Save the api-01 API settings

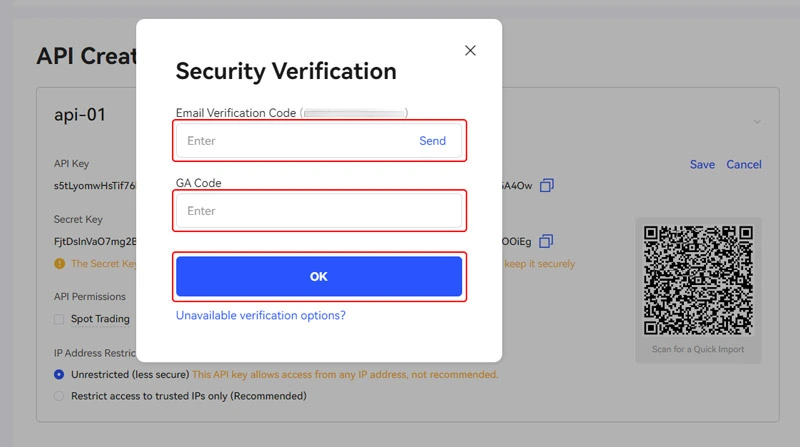coord(702,164)
